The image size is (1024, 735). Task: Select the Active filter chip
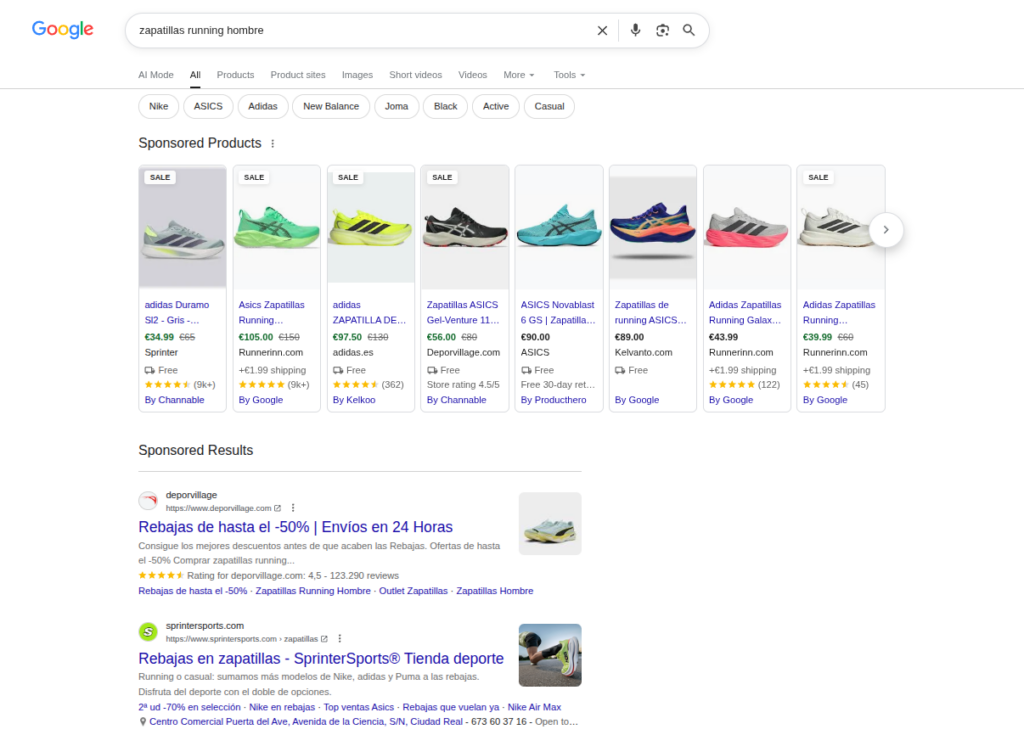point(496,106)
